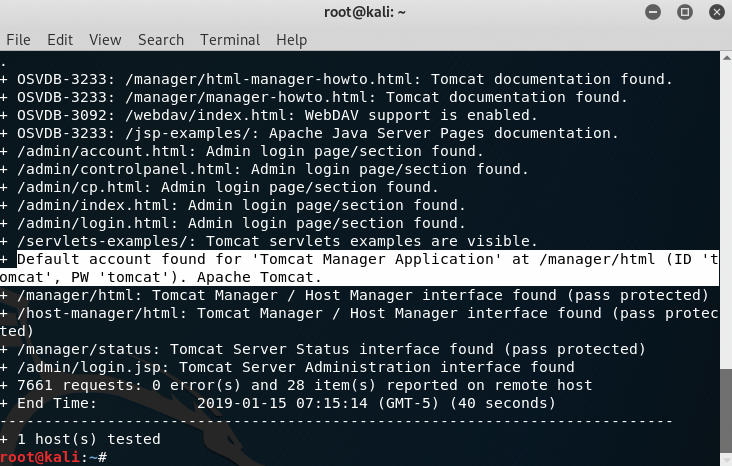Maximize the terminal window

tap(684, 12)
